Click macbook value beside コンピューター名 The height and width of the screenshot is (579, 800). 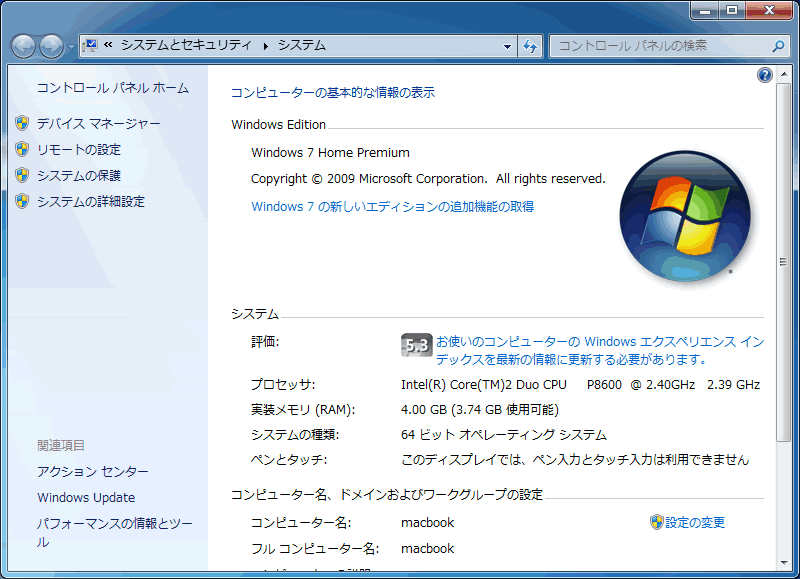(428, 522)
